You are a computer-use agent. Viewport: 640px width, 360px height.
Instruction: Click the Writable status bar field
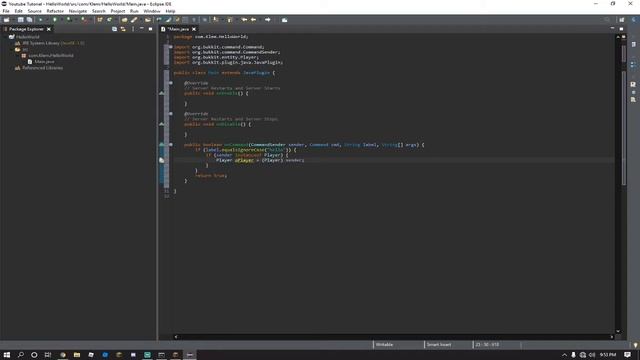384,344
